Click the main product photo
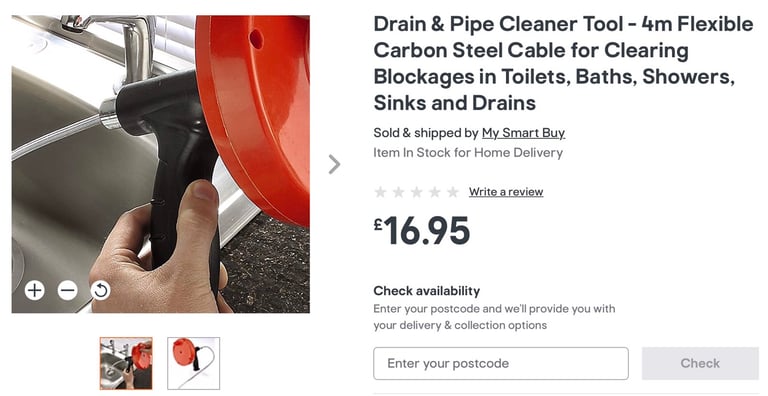The height and width of the screenshot is (396, 768). pyautogui.click(x=161, y=164)
